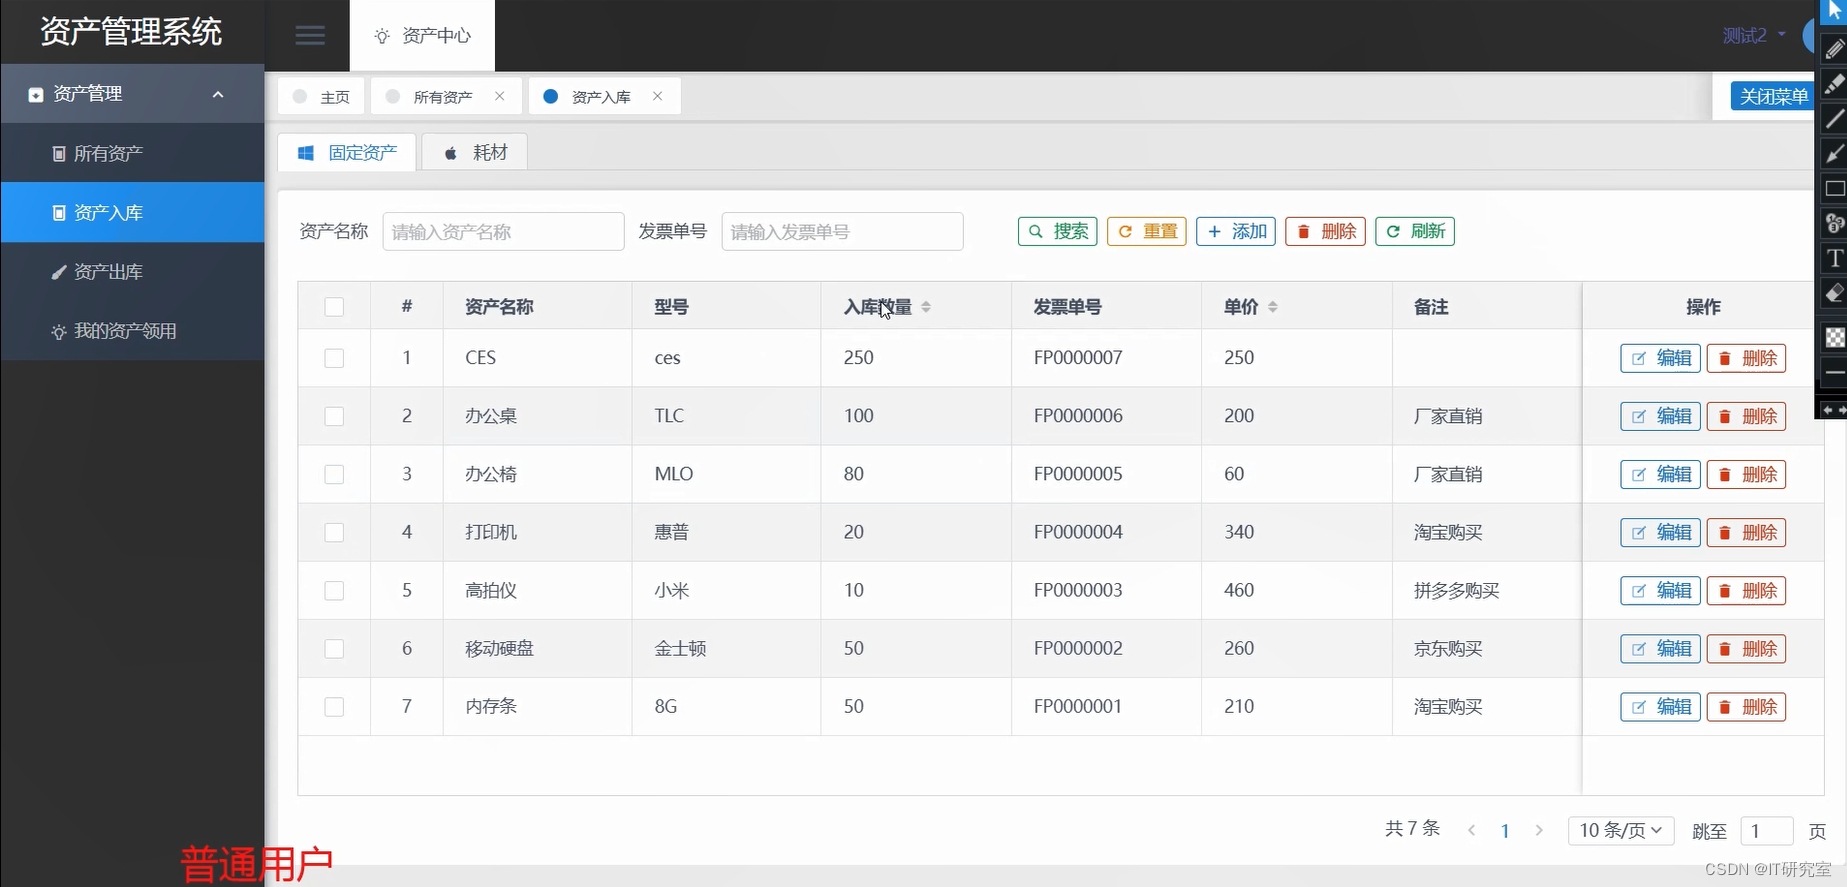Edit the 办公桌 row
The width and height of the screenshot is (1847, 887).
click(x=1660, y=416)
